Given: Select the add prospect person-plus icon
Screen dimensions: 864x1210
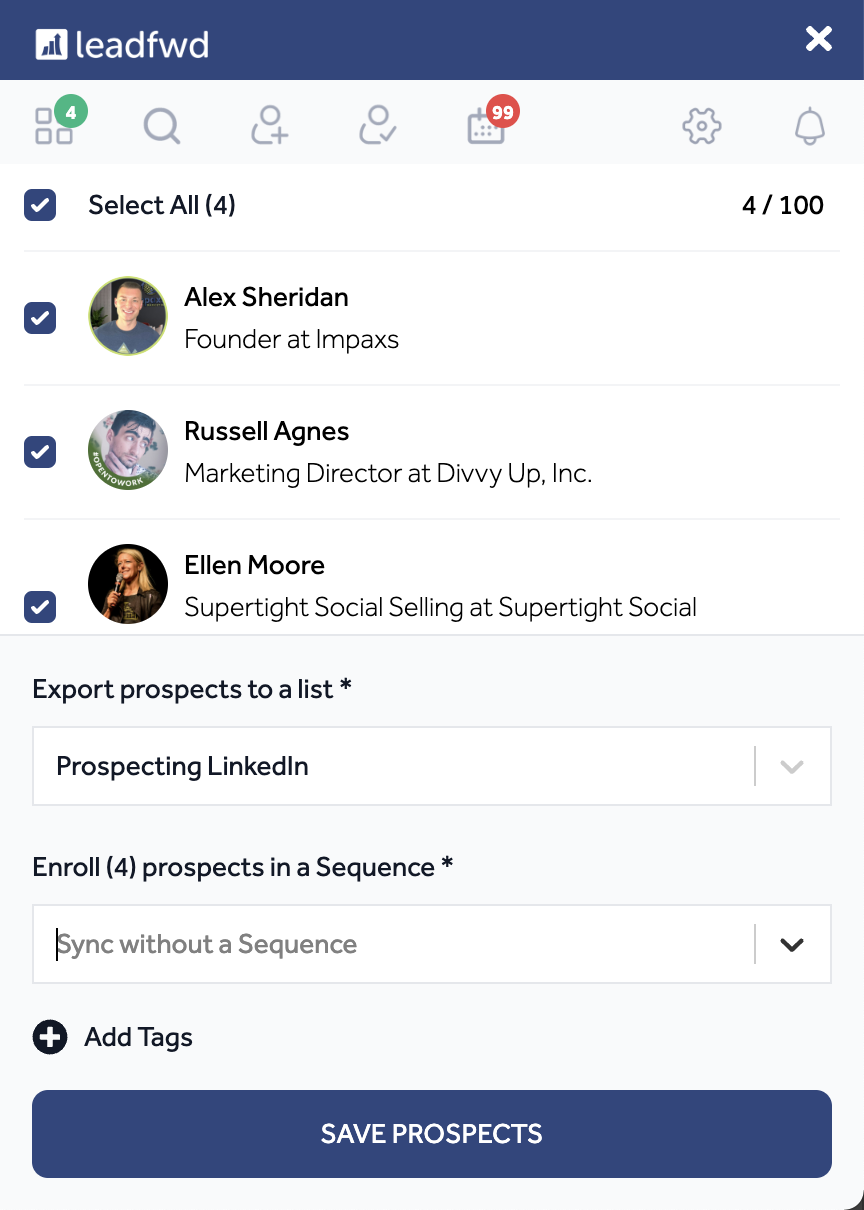Looking at the screenshot, I should [270, 126].
